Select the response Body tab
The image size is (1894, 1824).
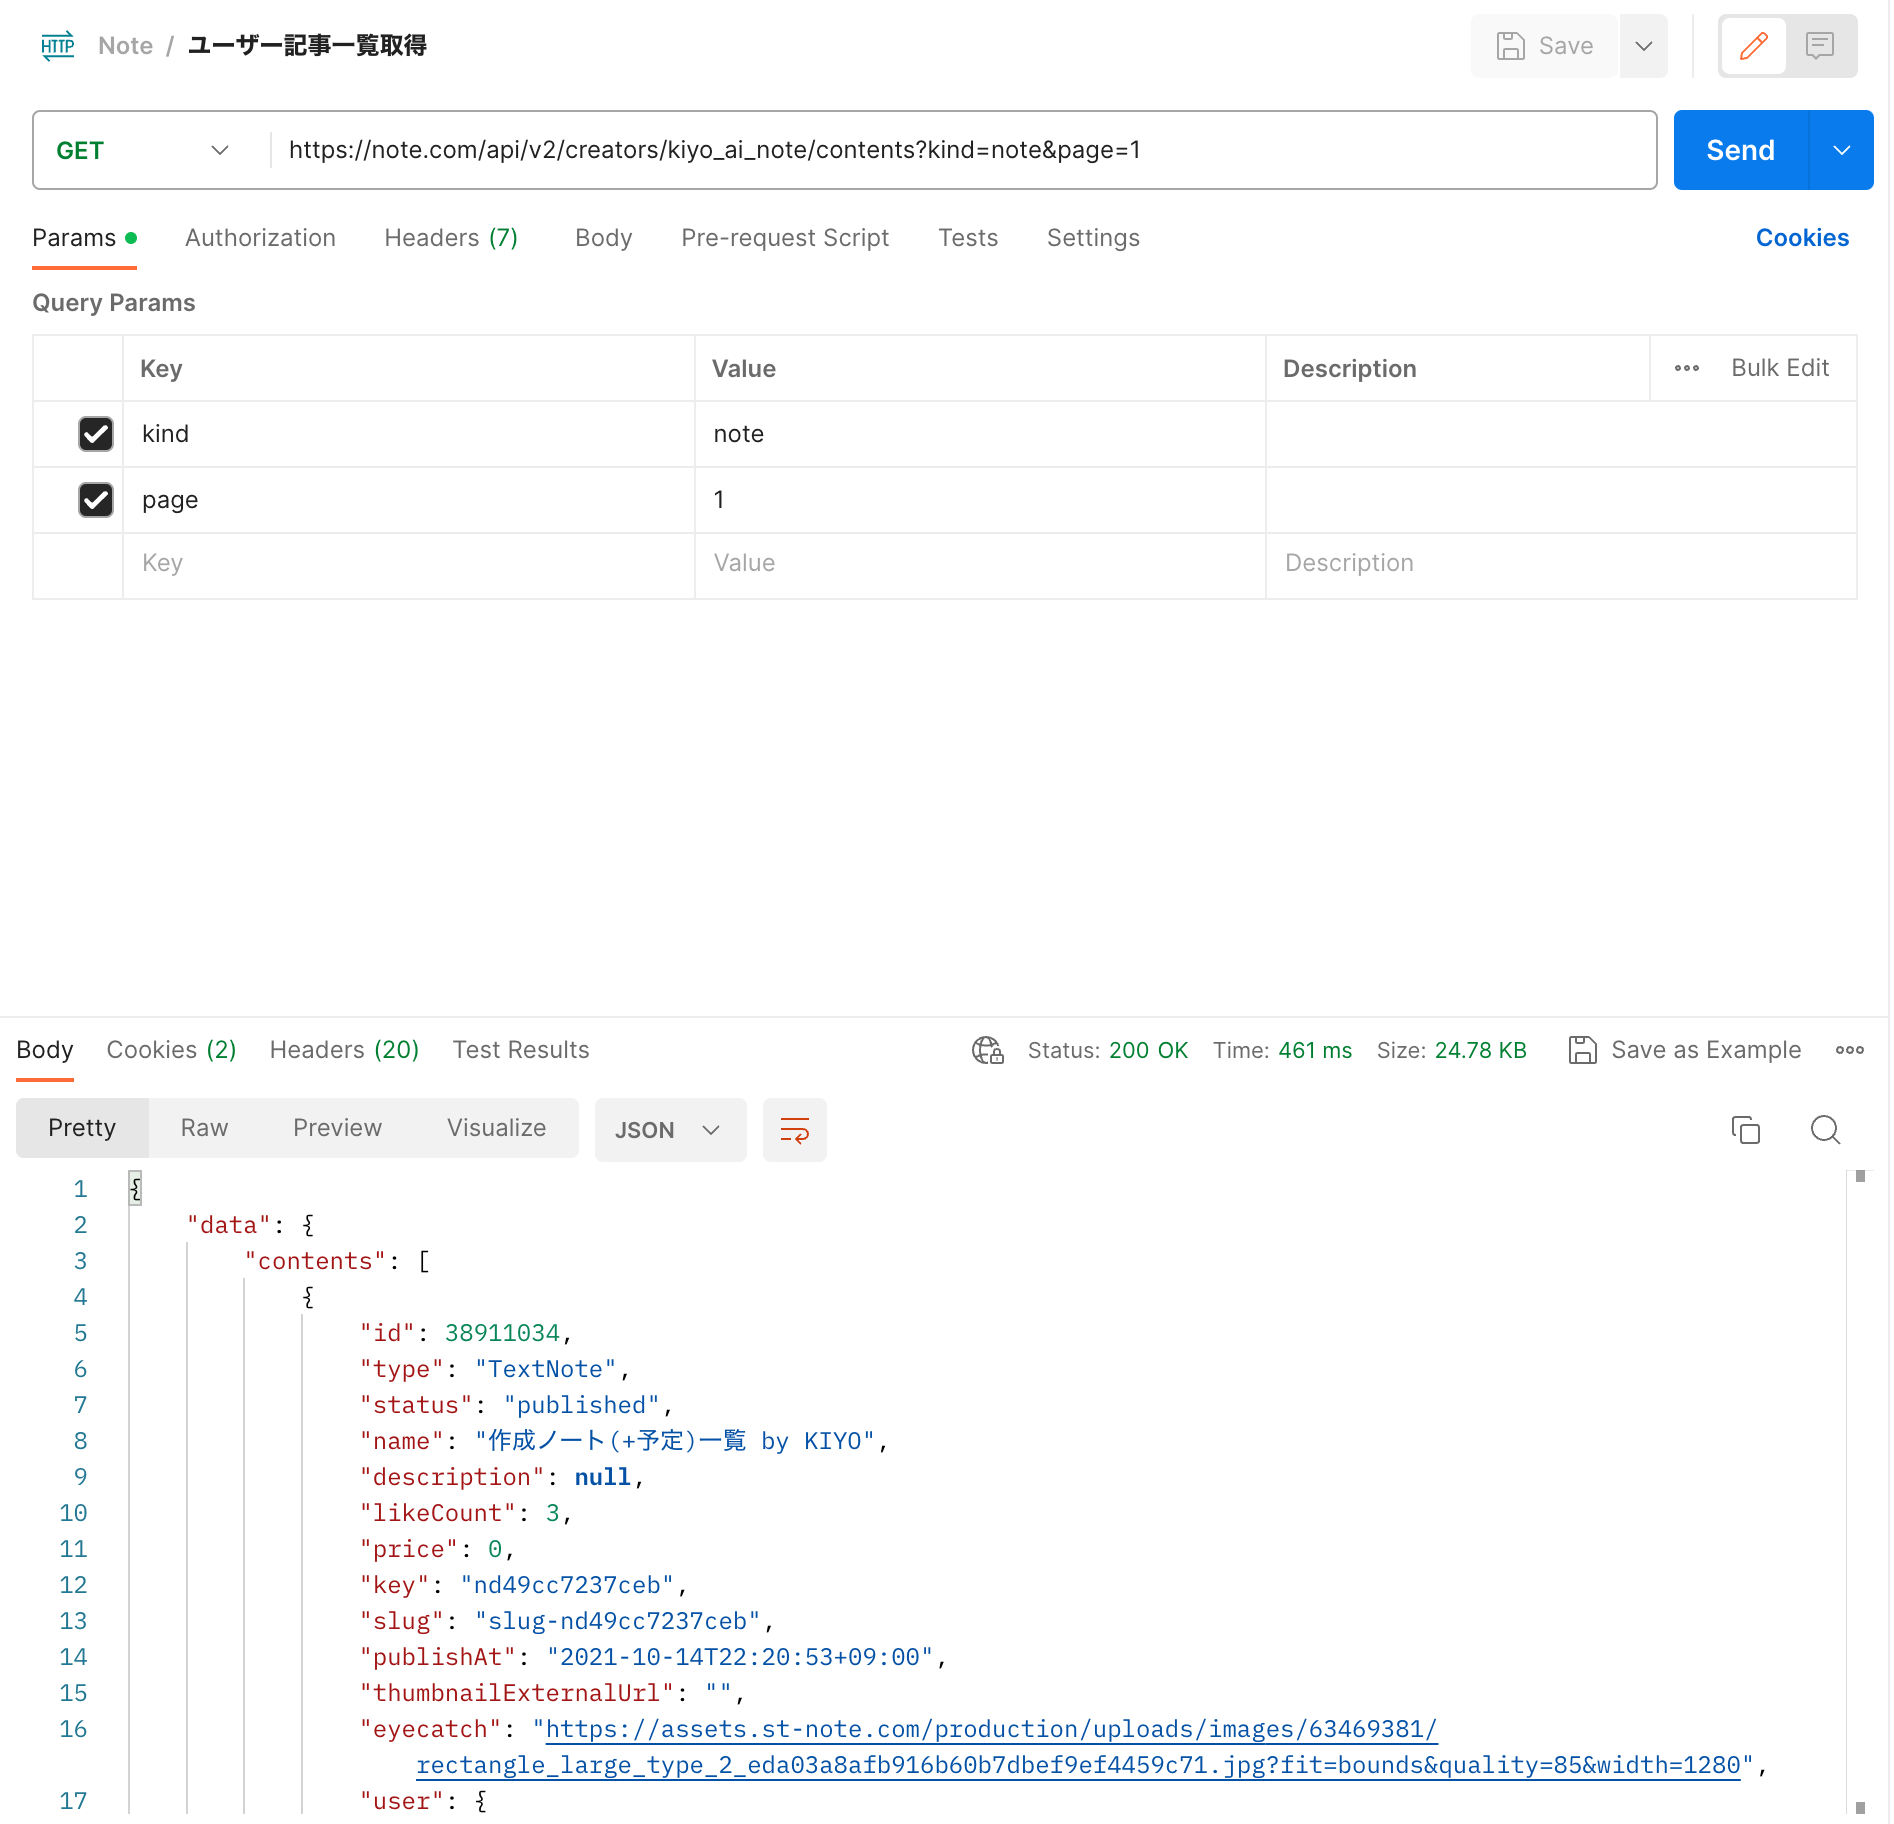pos(45,1050)
